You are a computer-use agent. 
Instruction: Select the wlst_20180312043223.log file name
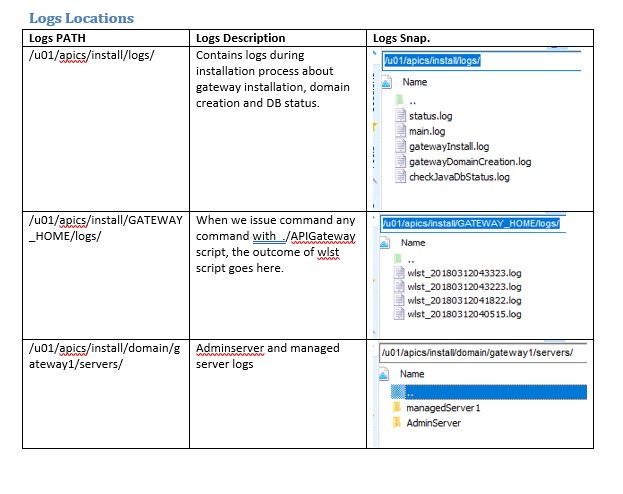pyautogui.click(x=464, y=286)
